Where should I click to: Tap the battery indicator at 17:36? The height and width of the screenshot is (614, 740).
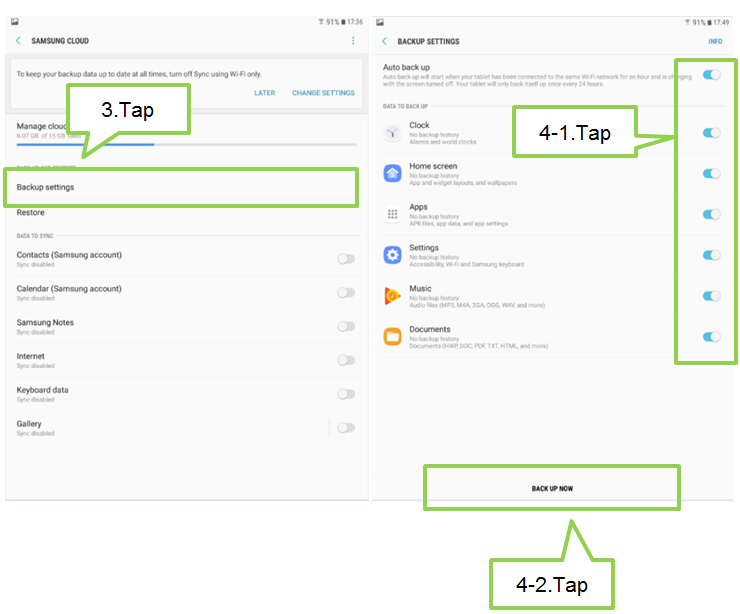tap(344, 22)
